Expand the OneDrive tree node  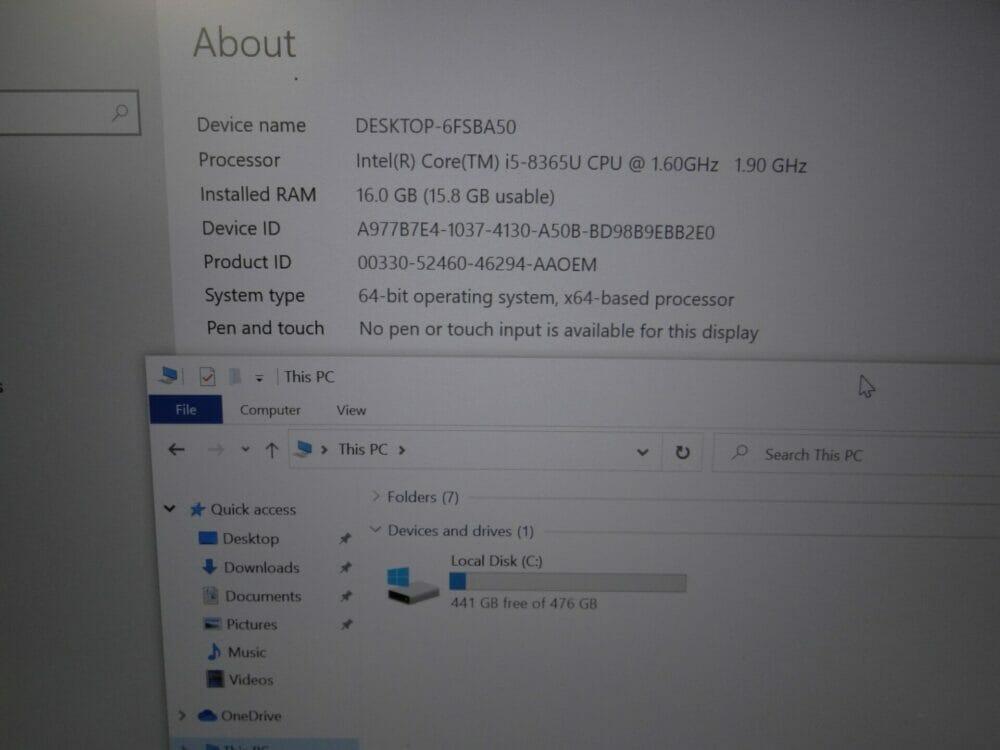pyautogui.click(x=182, y=715)
